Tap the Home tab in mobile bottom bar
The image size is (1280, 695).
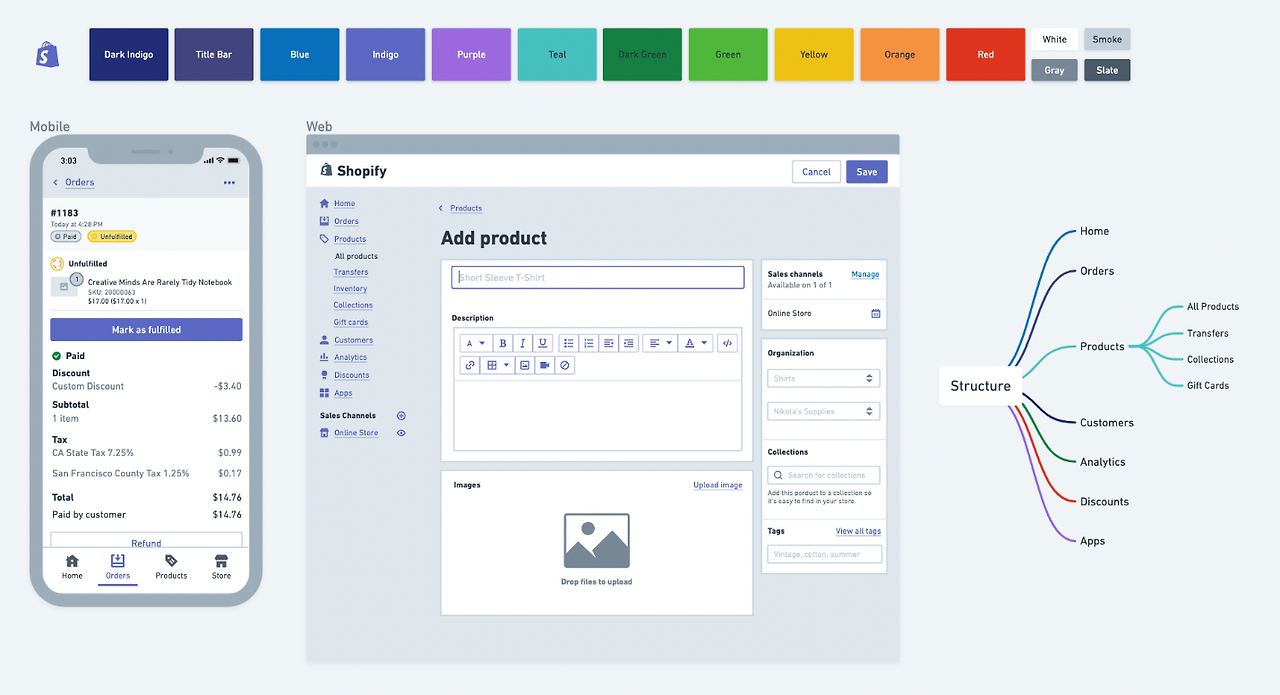coord(72,566)
